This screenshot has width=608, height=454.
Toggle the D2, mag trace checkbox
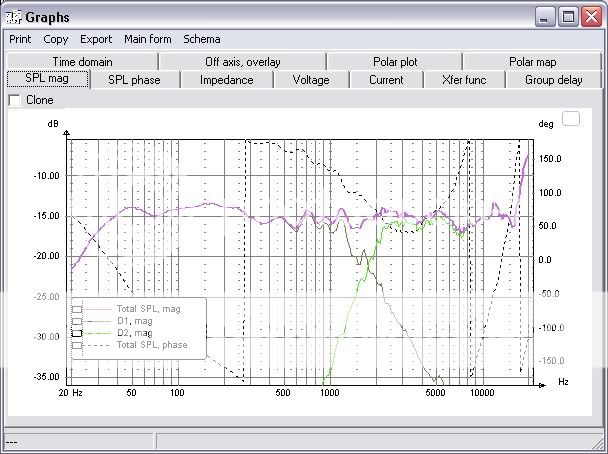[77, 333]
